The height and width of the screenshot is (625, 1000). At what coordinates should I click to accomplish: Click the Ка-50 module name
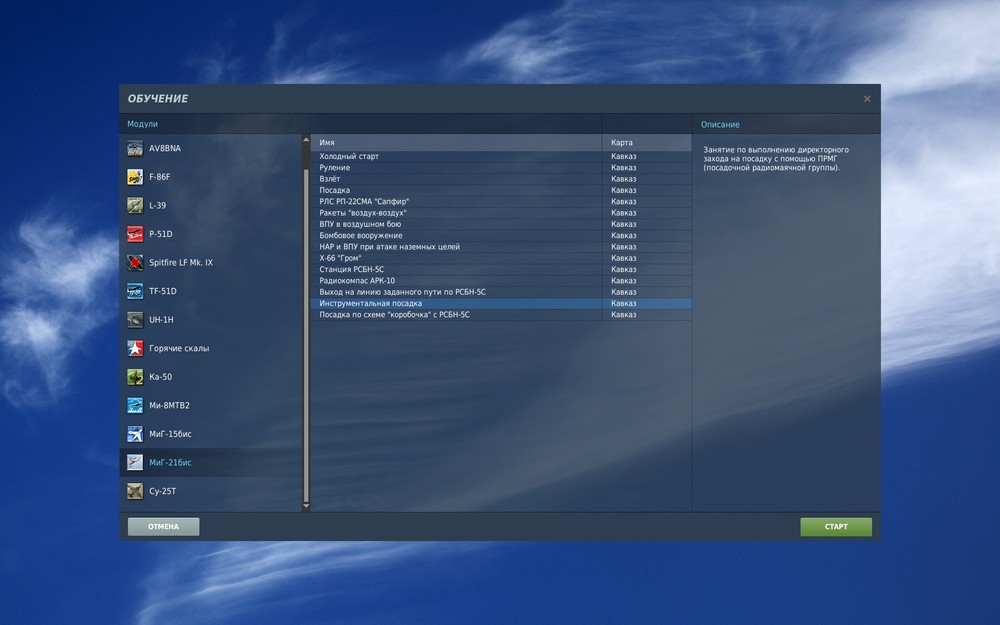tap(161, 377)
